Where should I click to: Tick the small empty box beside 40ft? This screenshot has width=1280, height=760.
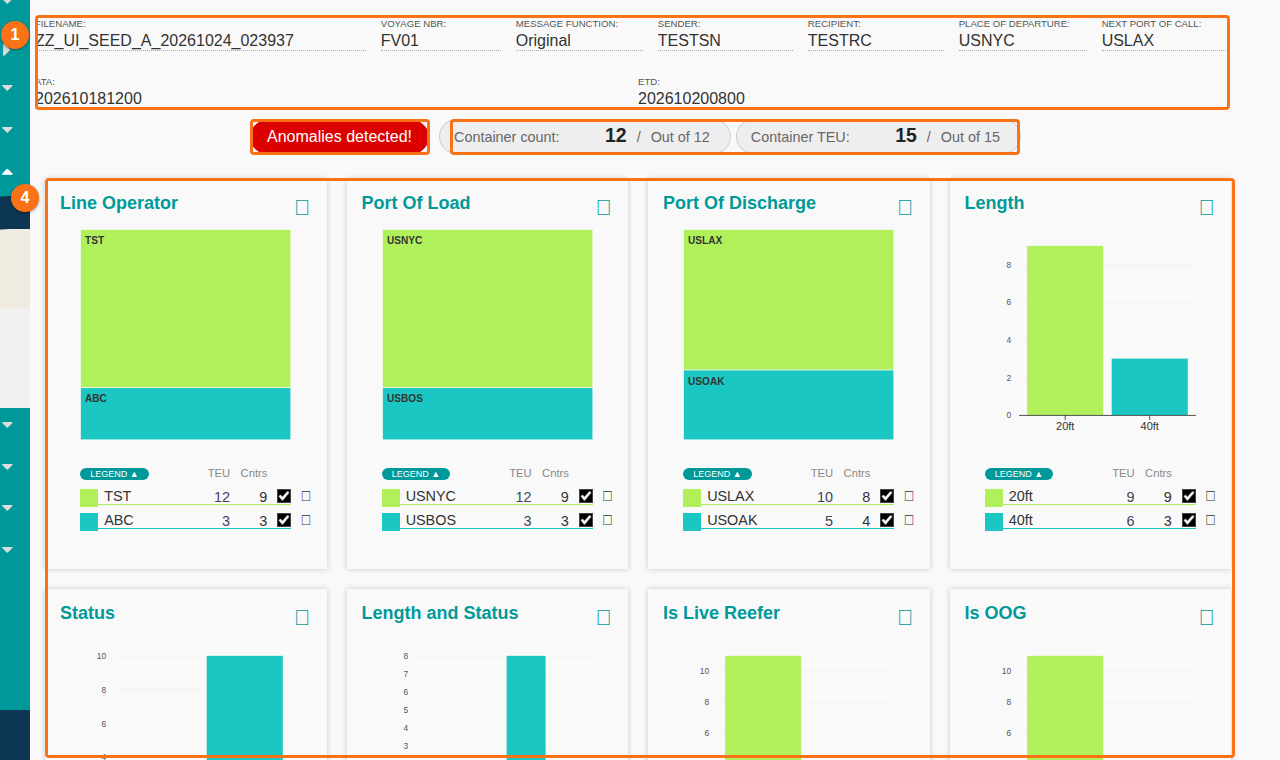point(1211,519)
